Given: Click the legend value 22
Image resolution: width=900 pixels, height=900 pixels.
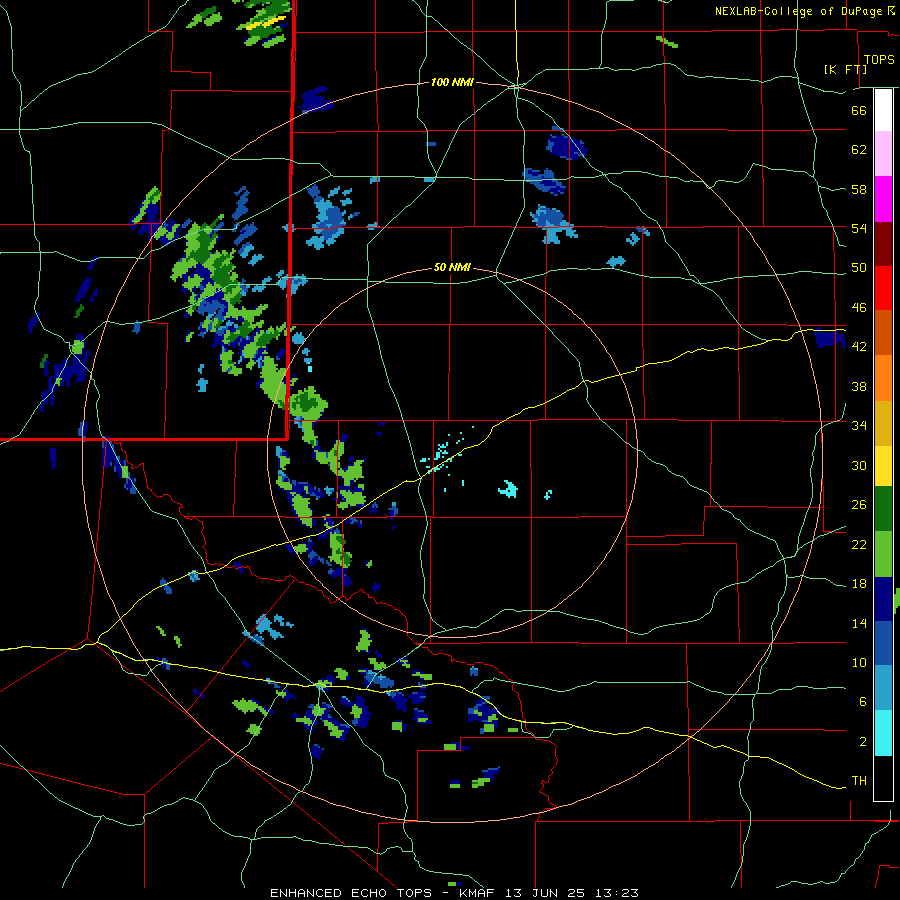Looking at the screenshot, I should [x=859, y=545].
